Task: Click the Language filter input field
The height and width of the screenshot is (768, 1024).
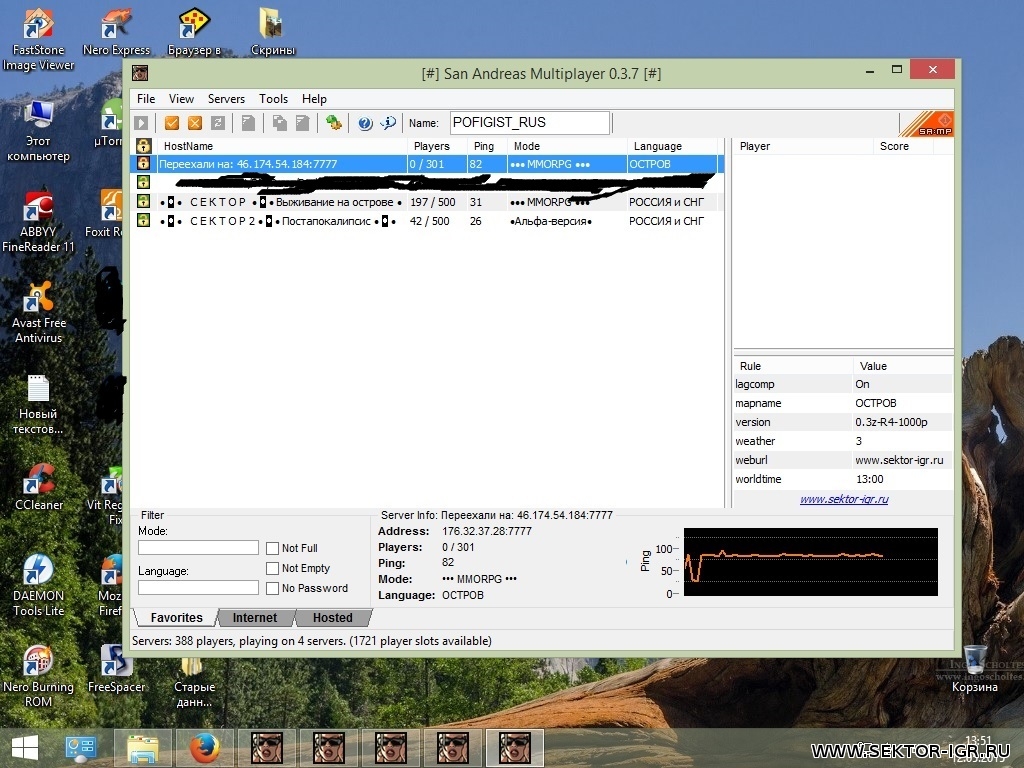Action: [x=198, y=587]
